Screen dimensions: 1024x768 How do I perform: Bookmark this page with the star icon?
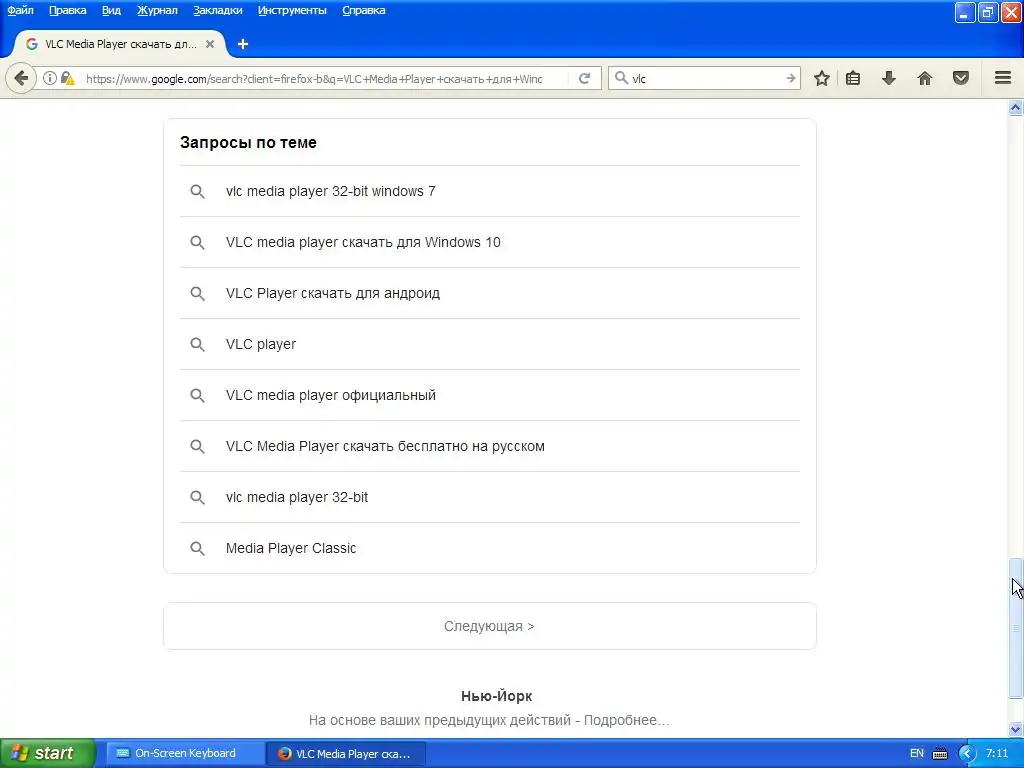pos(822,78)
